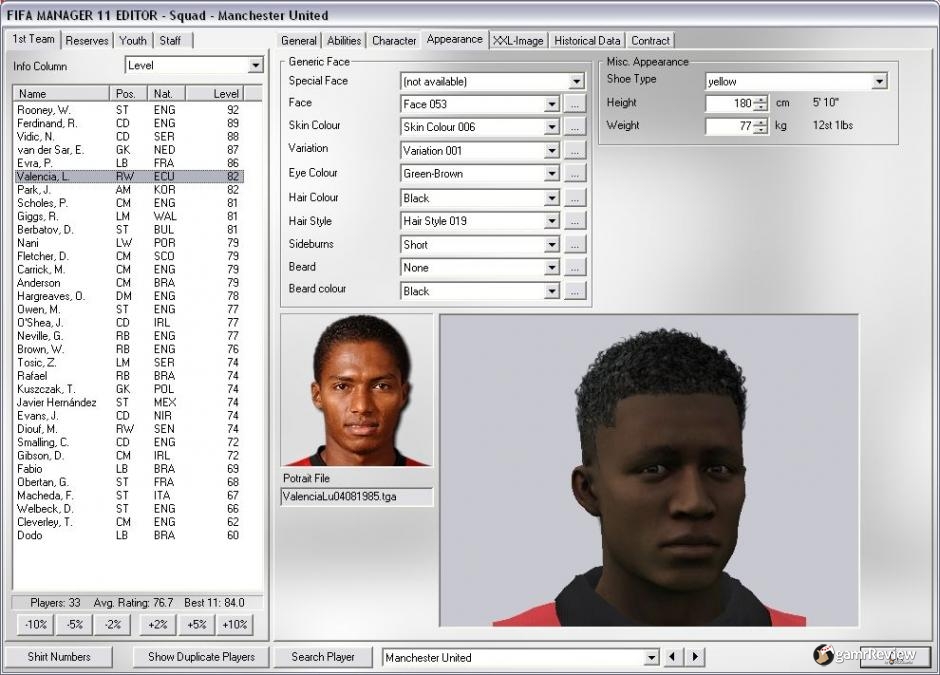The image size is (940, 675).
Task: Sort list by Pos. column header
Action: 128,94
